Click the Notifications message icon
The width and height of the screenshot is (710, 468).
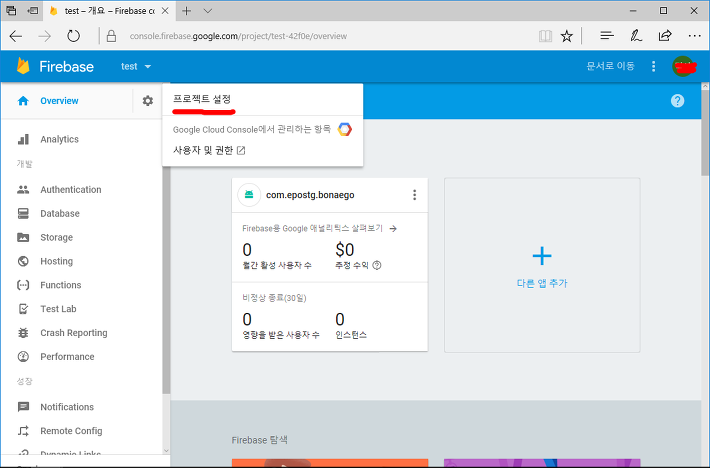[x=23, y=407]
